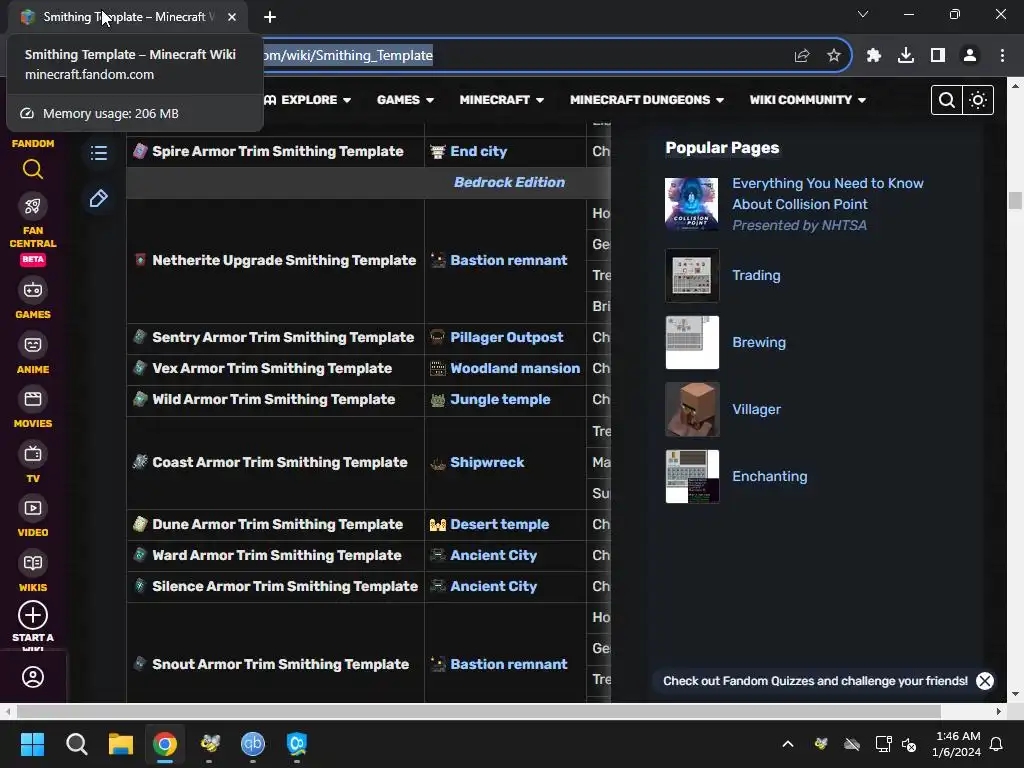Open the taskbar notification bell
This screenshot has height=768, width=1024.
997,744
